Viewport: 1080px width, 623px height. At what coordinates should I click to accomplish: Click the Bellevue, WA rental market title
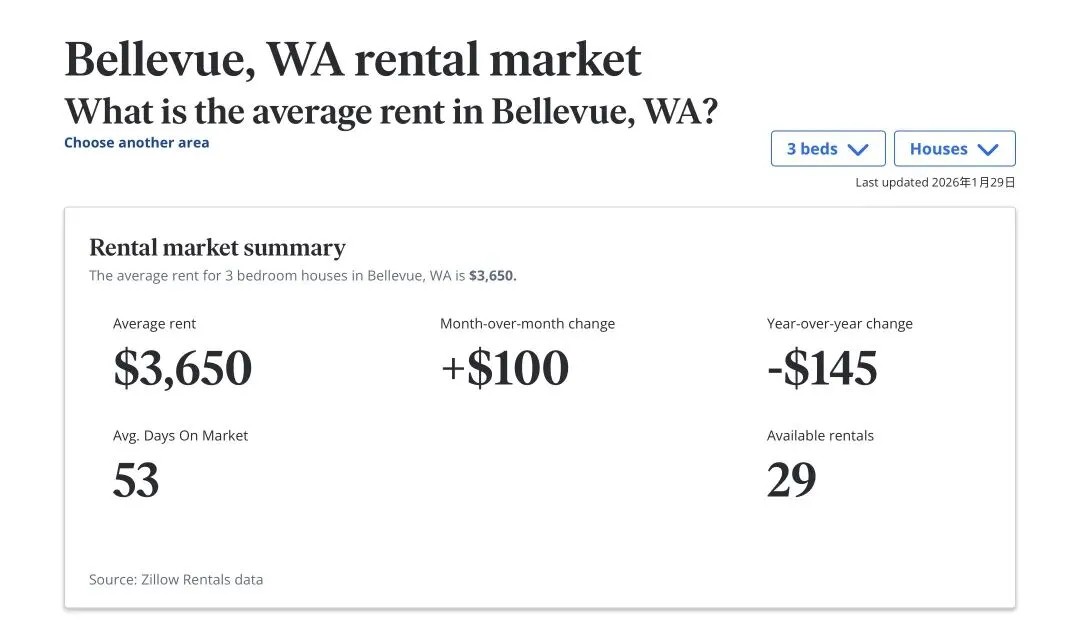353,60
